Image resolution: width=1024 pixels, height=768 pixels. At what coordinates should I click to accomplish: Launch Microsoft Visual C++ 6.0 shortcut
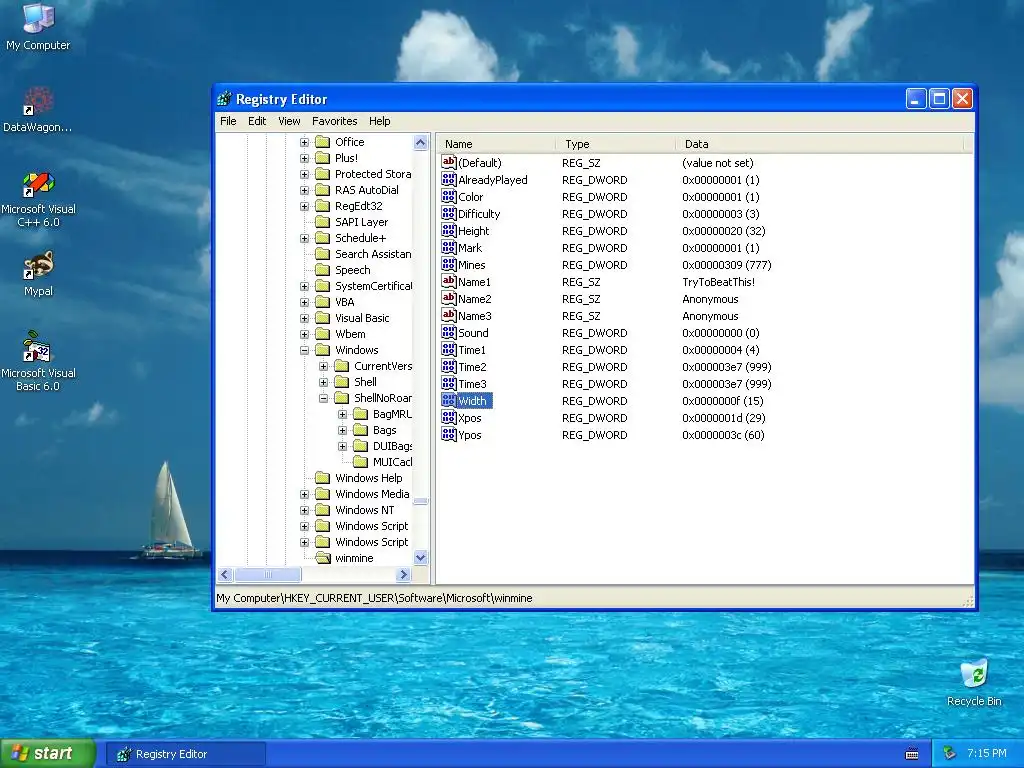pyautogui.click(x=38, y=199)
